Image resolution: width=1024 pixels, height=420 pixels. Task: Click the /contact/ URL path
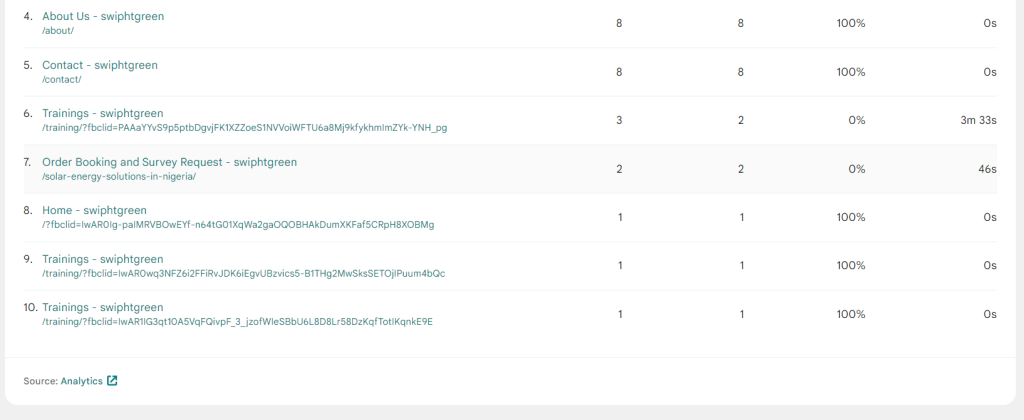(61, 79)
